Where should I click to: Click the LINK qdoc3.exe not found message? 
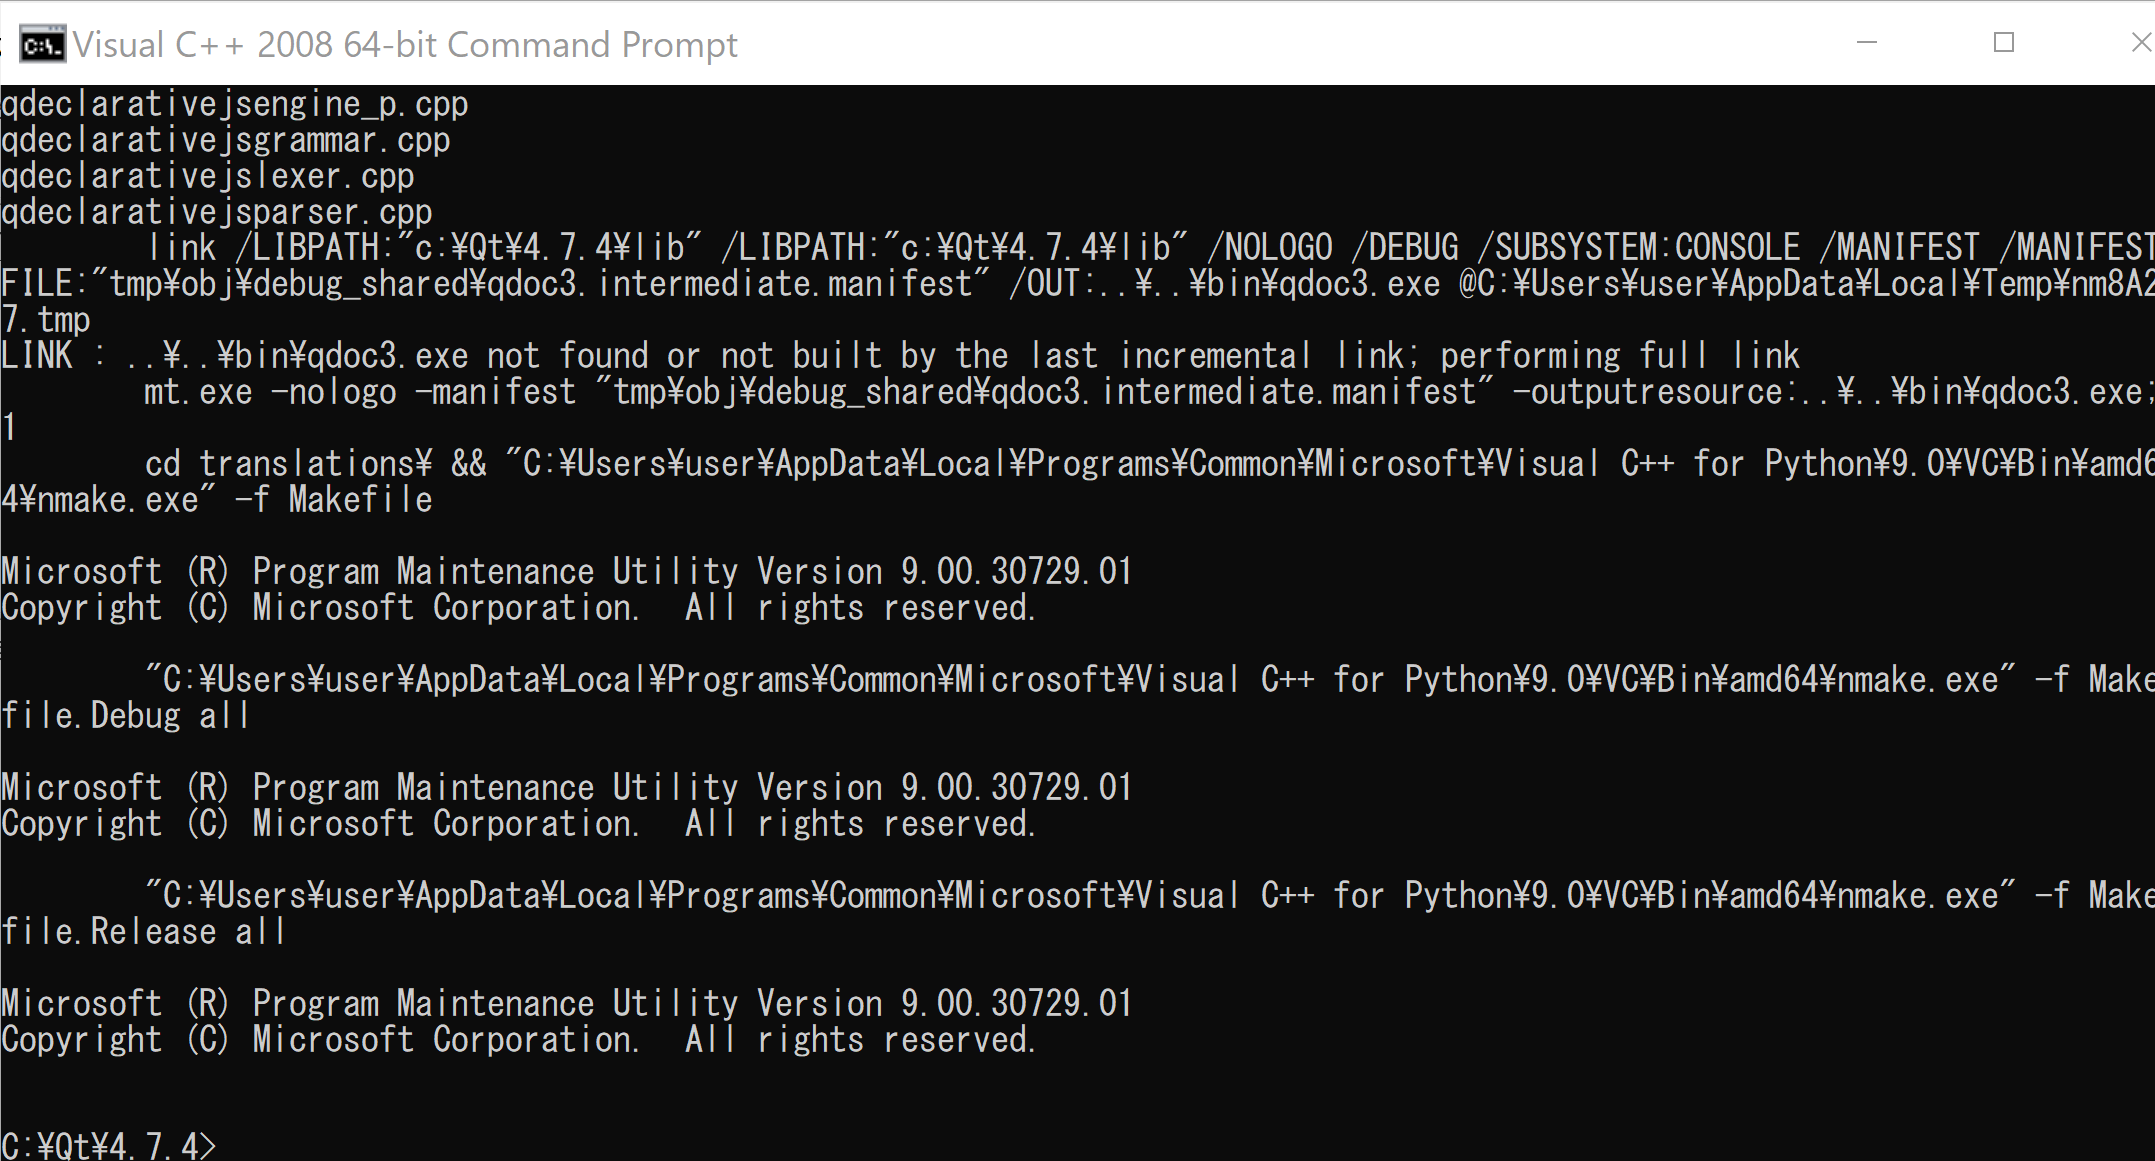point(900,356)
